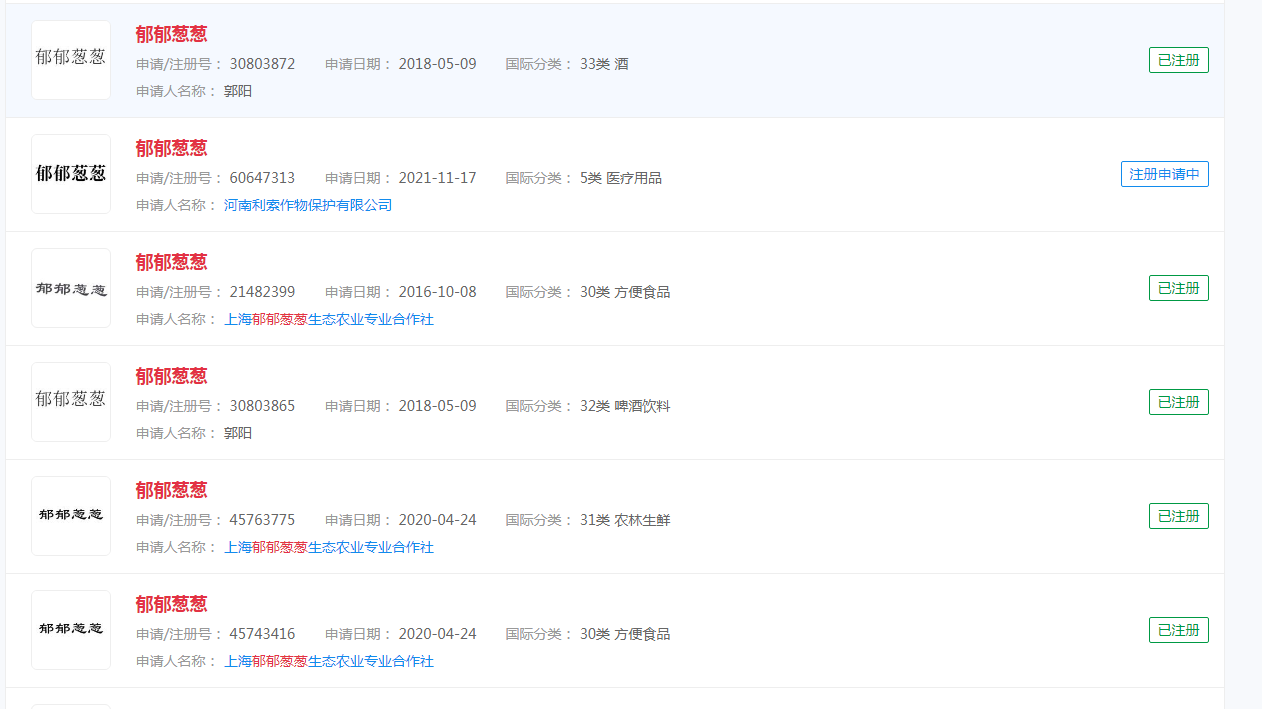Open the thumbnail for the 农林生鲜 trademark record
This screenshot has width=1262, height=709.
[x=70, y=516]
